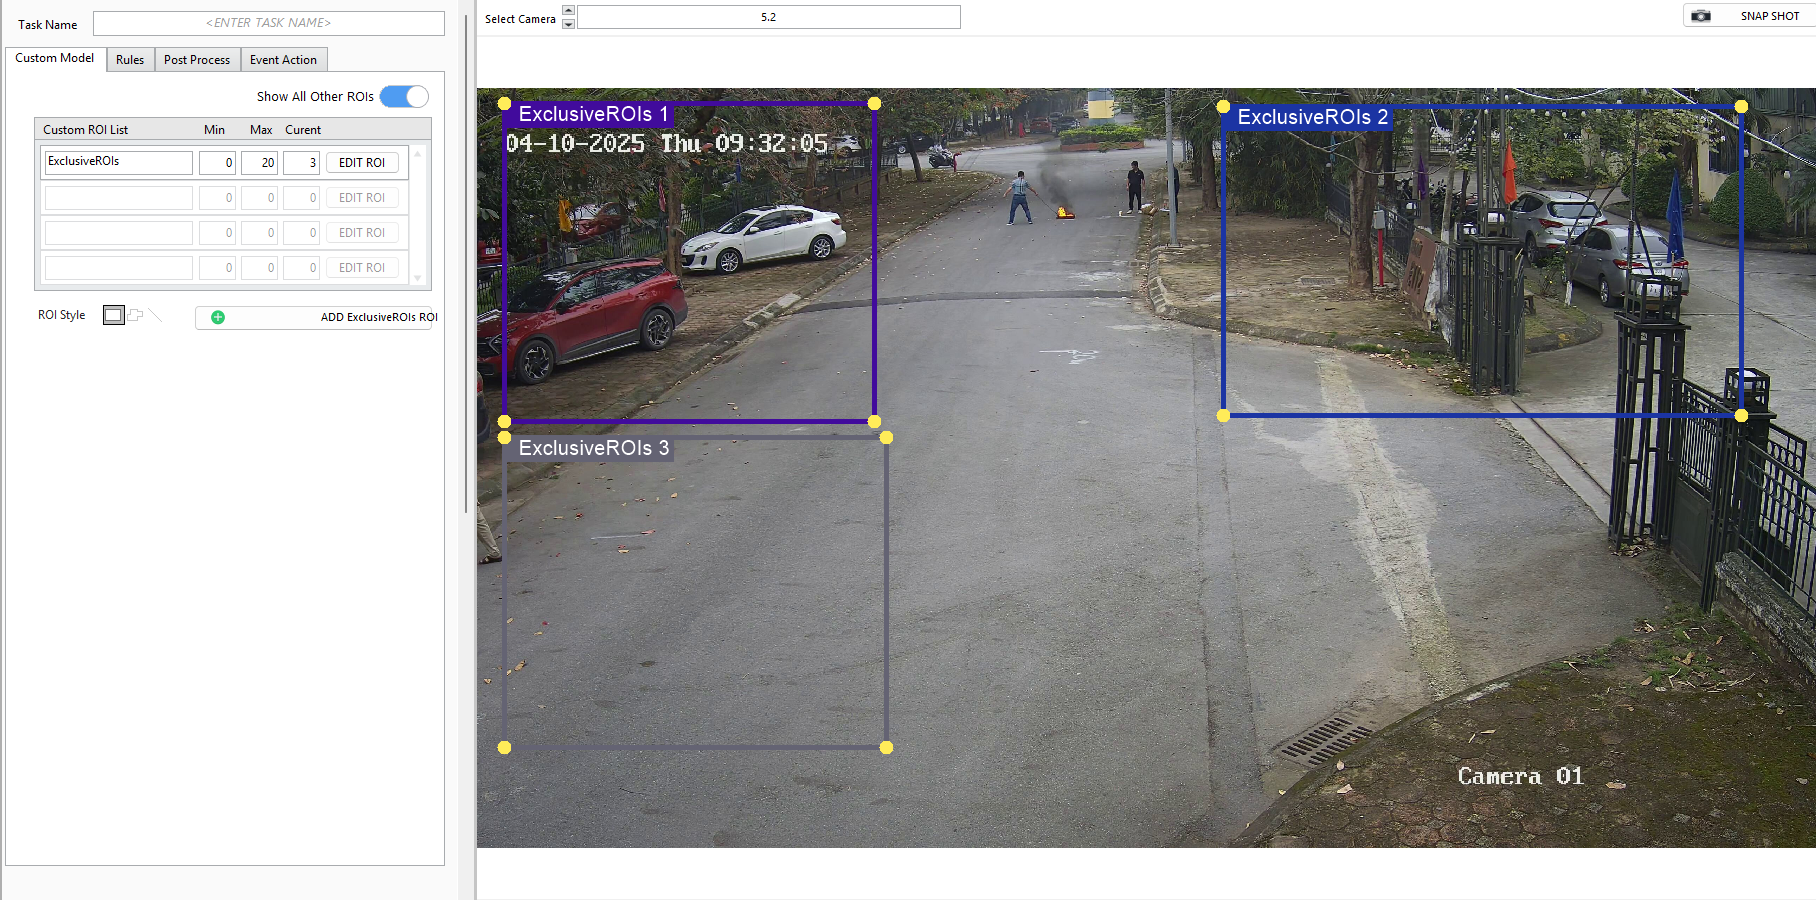Choose the polygon ROI style icon
The width and height of the screenshot is (1816, 900).
136,315
